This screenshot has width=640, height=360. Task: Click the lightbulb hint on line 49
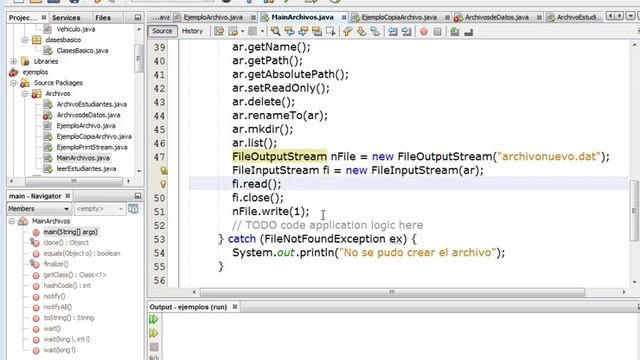[163, 184]
